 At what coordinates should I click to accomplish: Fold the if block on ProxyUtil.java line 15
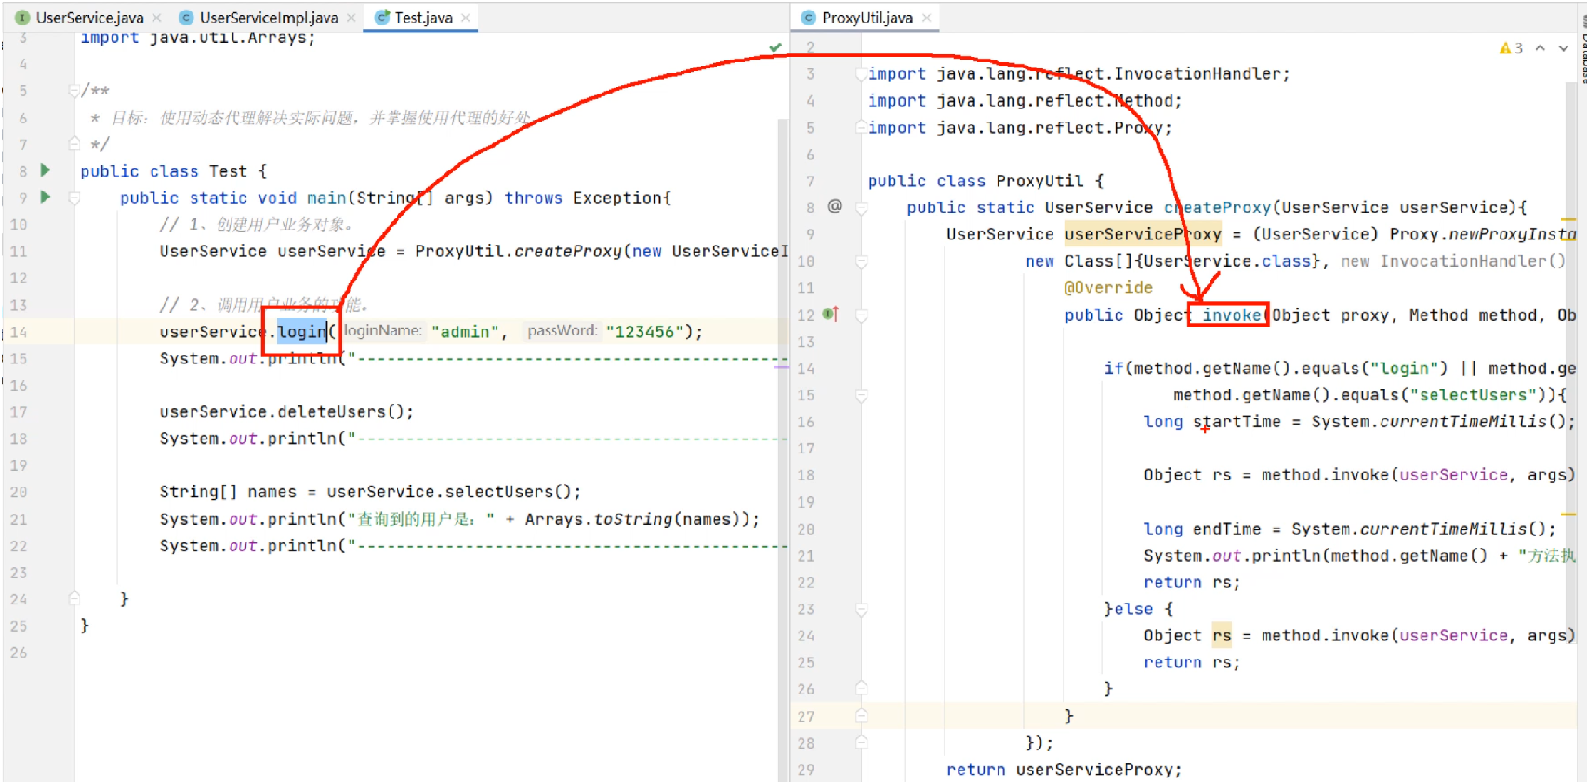tap(861, 395)
